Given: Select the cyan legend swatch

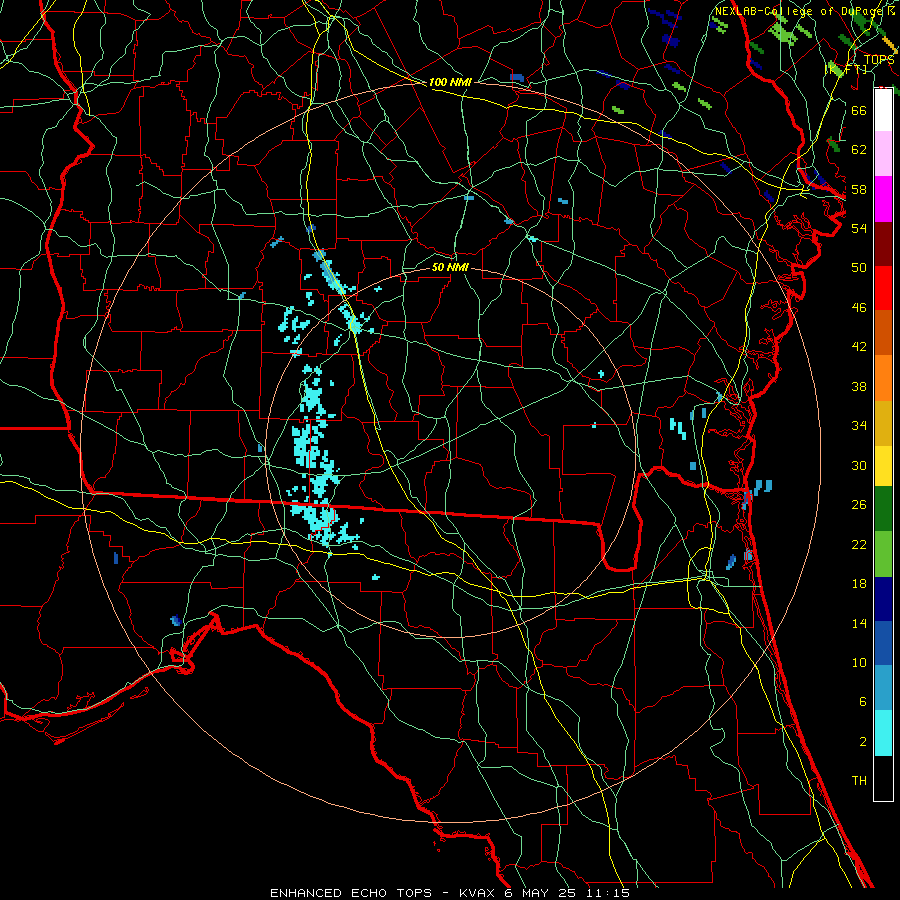Looking at the screenshot, I should [x=883, y=732].
